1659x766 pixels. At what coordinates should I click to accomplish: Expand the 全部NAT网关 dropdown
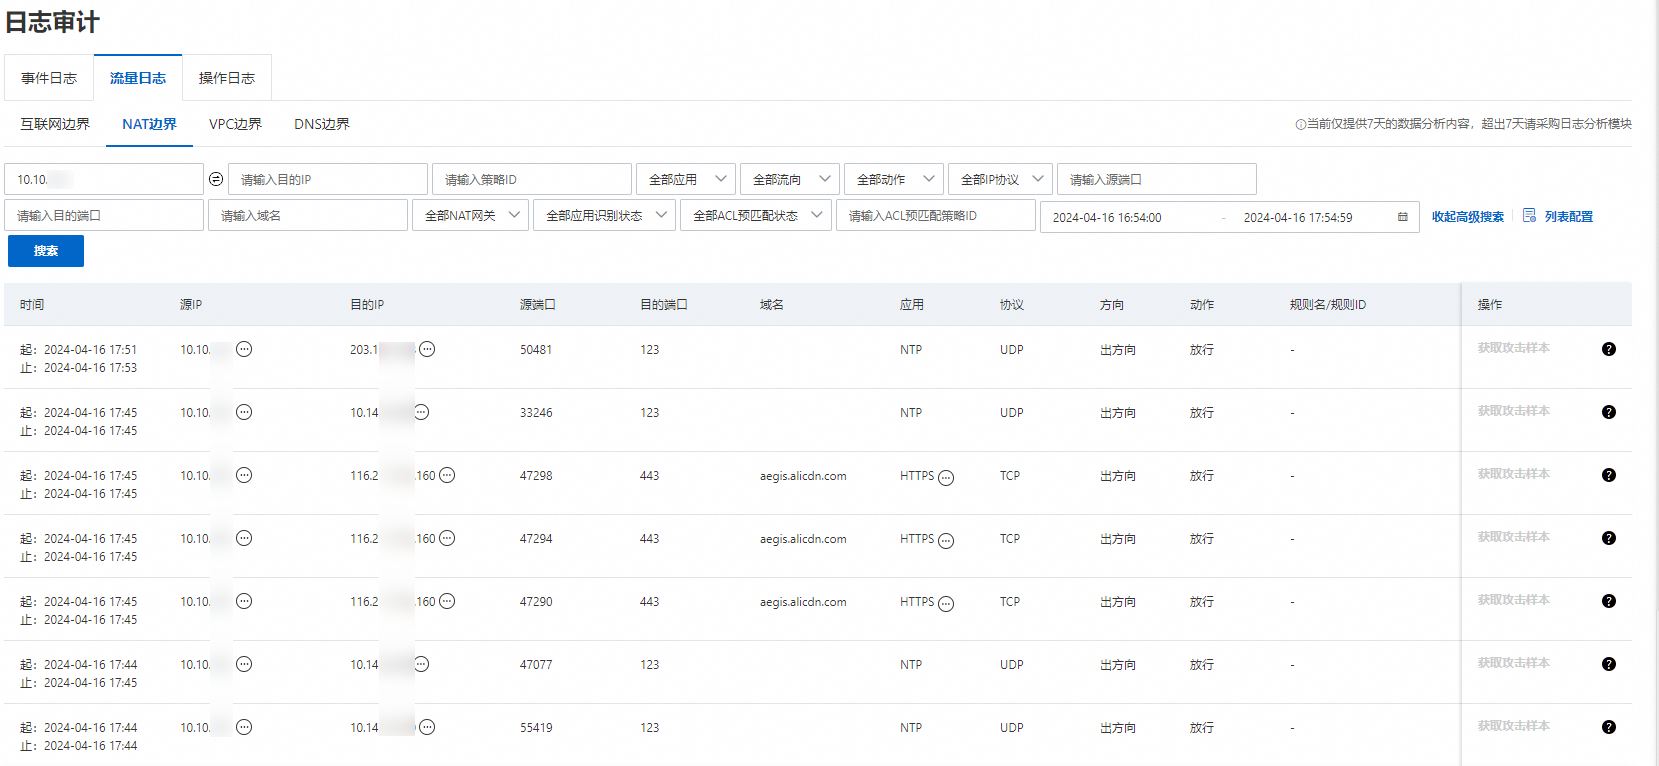(x=470, y=215)
